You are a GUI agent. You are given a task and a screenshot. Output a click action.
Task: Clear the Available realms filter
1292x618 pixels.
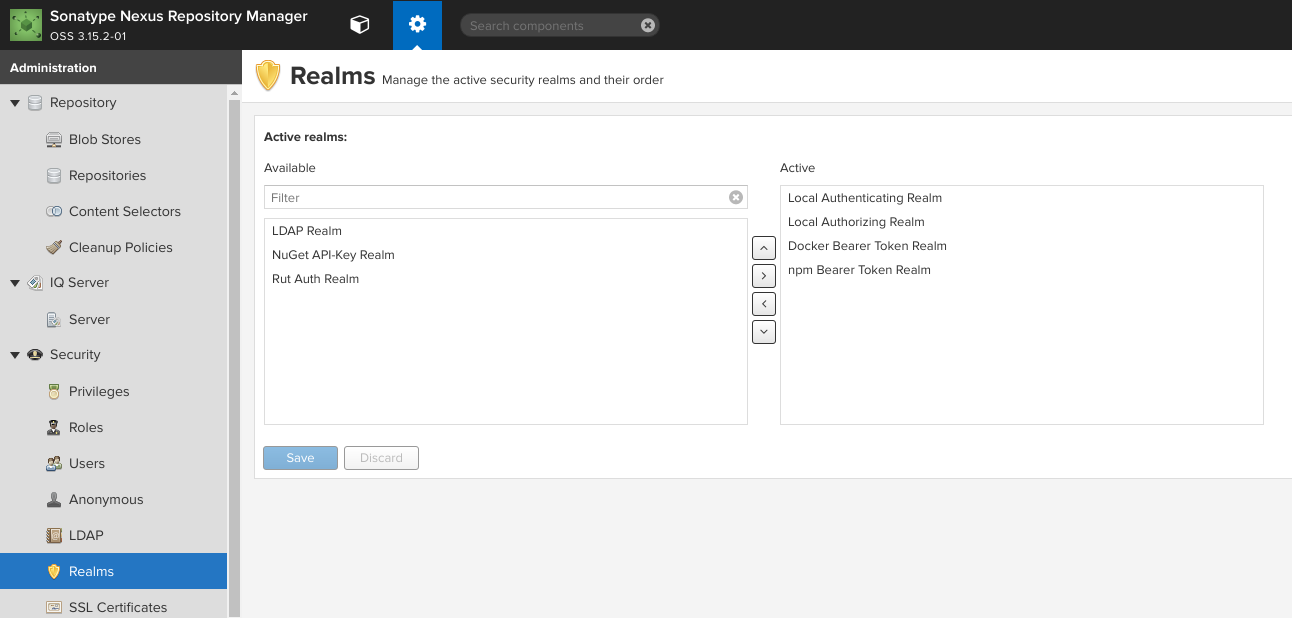pos(736,197)
